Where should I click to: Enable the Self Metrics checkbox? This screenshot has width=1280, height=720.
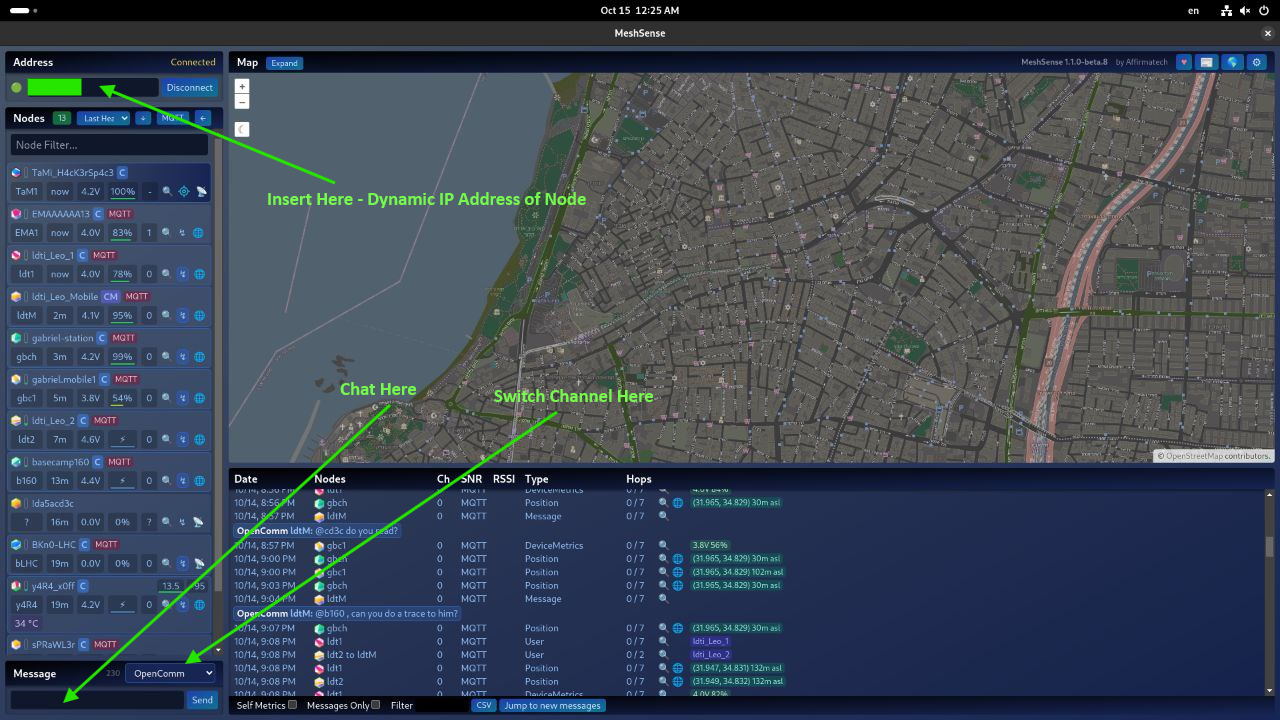tap(292, 705)
